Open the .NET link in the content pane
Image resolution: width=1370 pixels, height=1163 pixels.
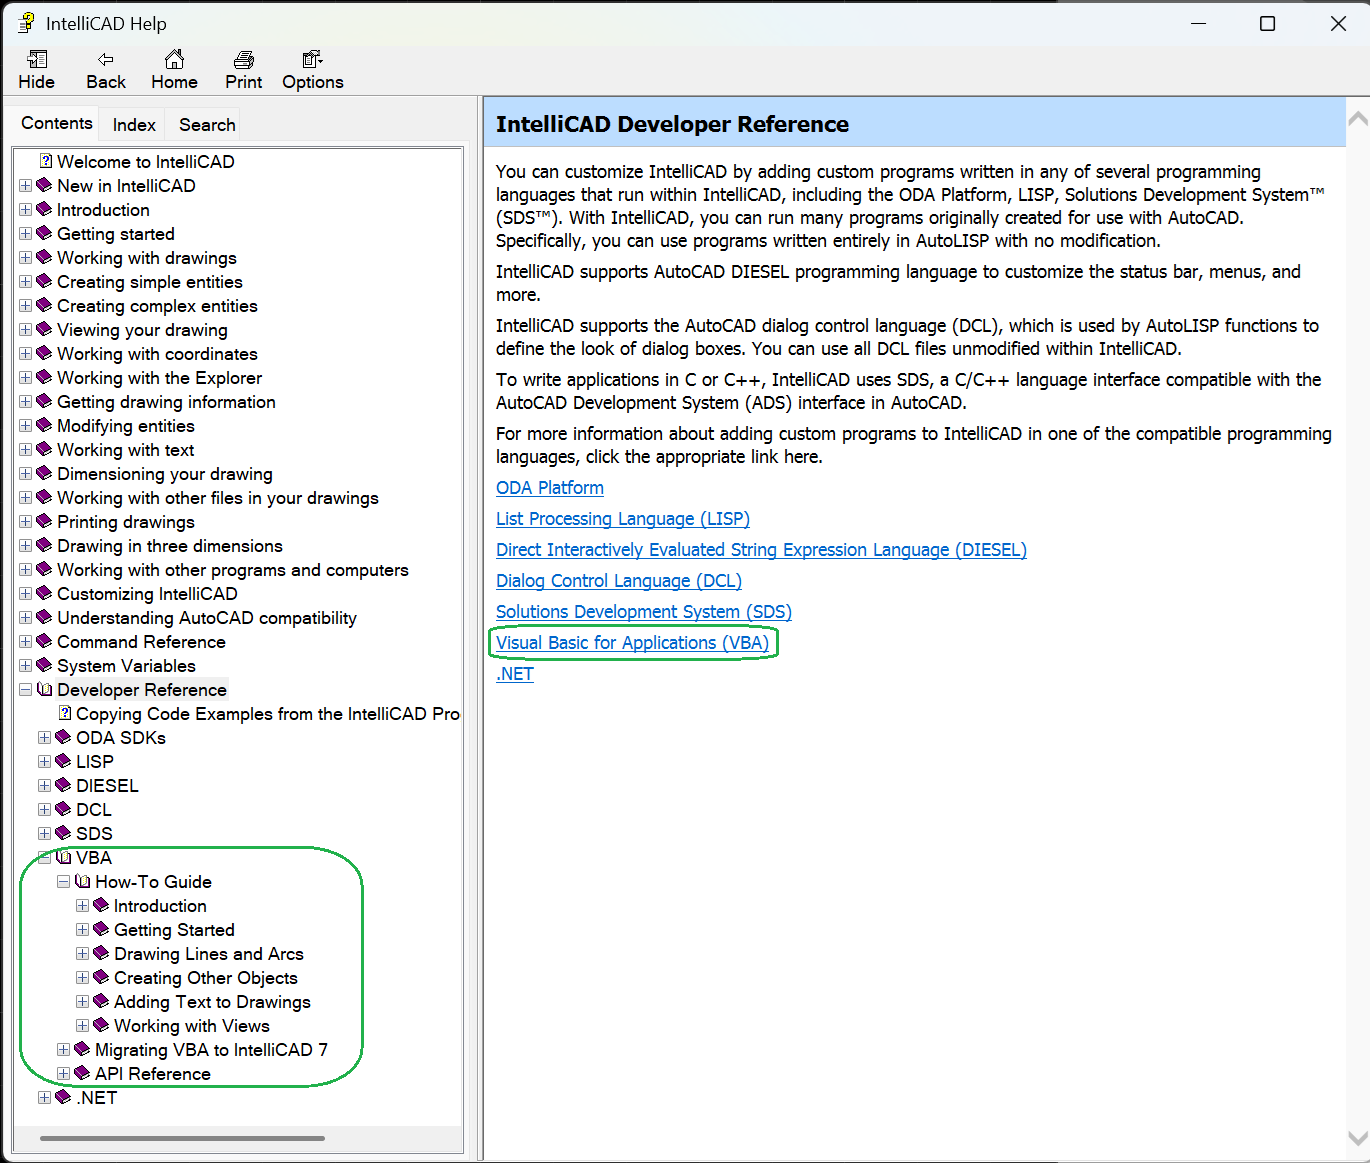[x=515, y=674]
